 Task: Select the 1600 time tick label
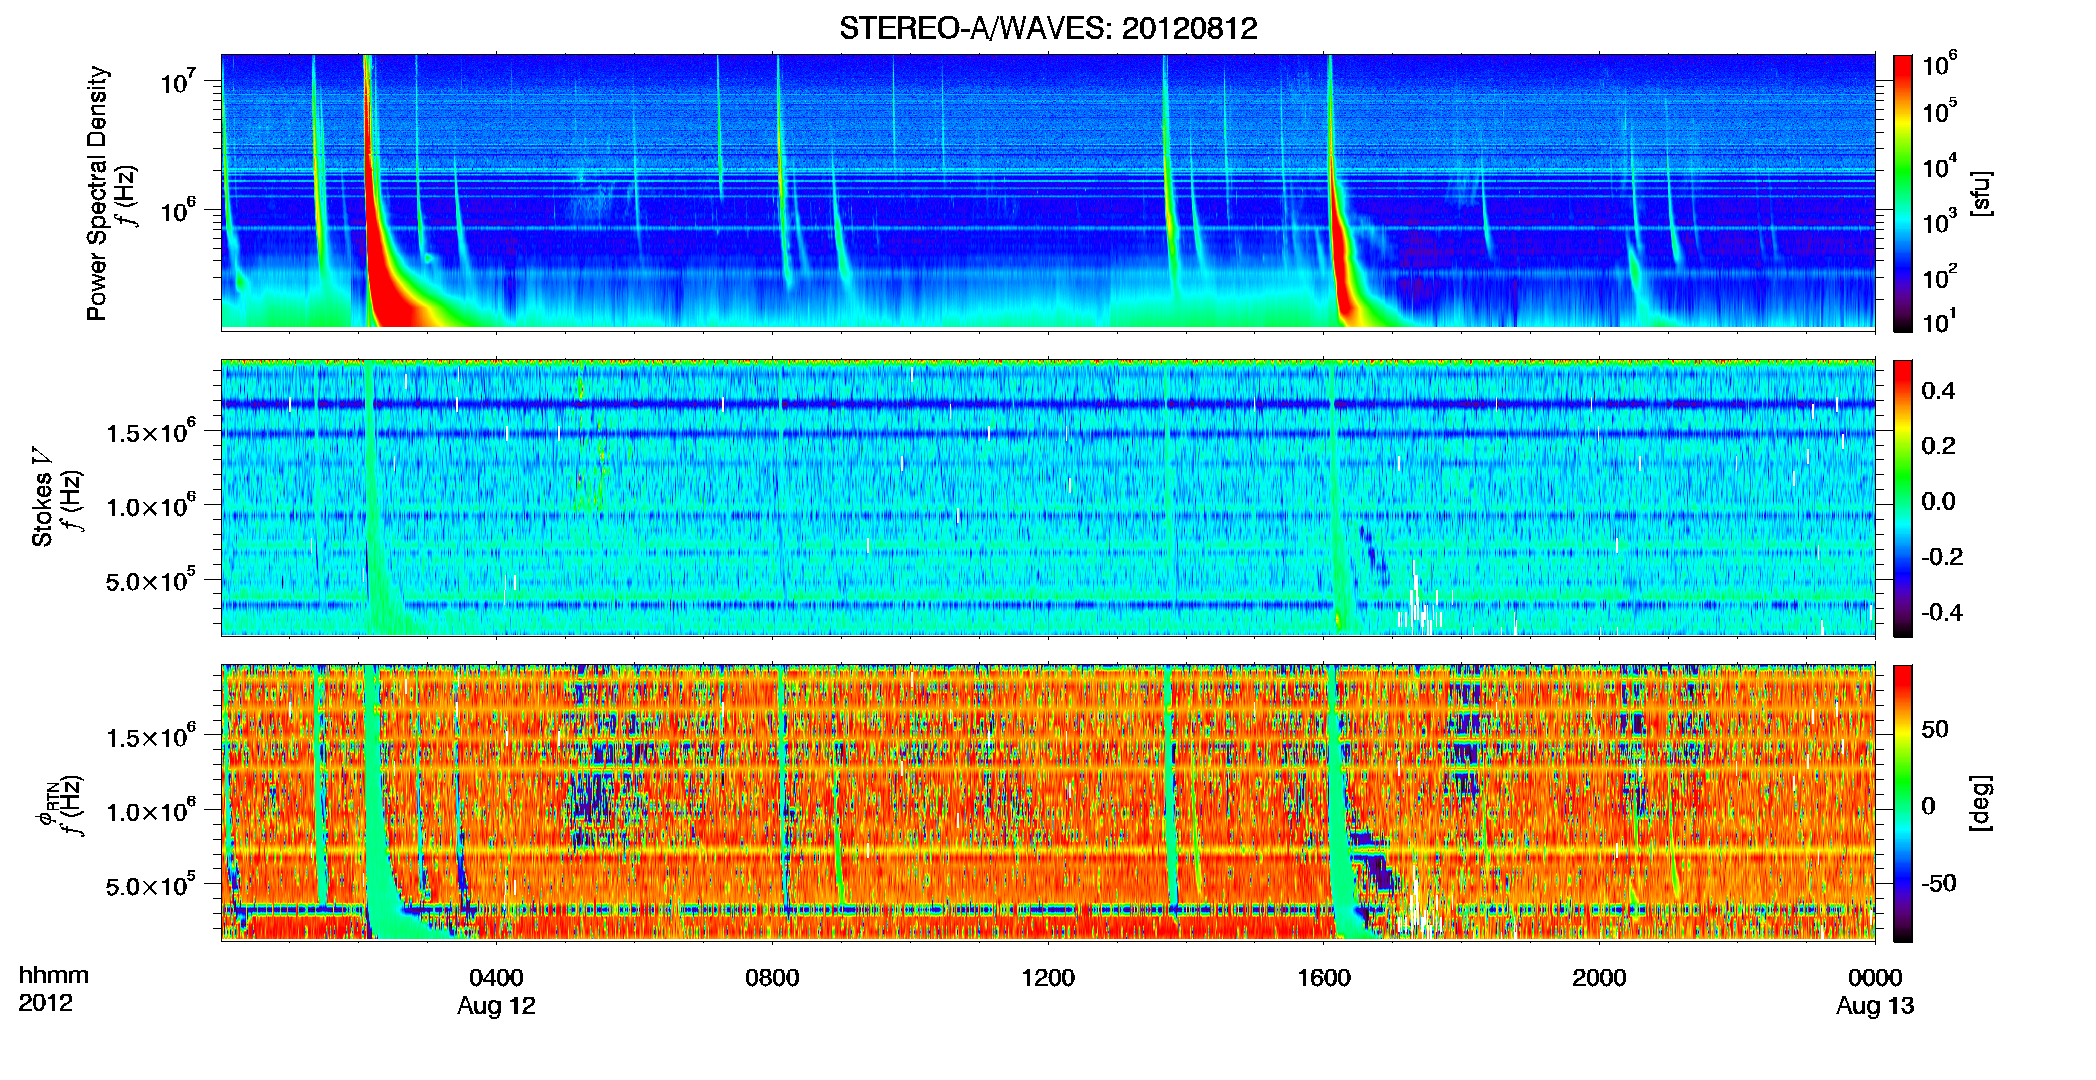tap(1324, 978)
